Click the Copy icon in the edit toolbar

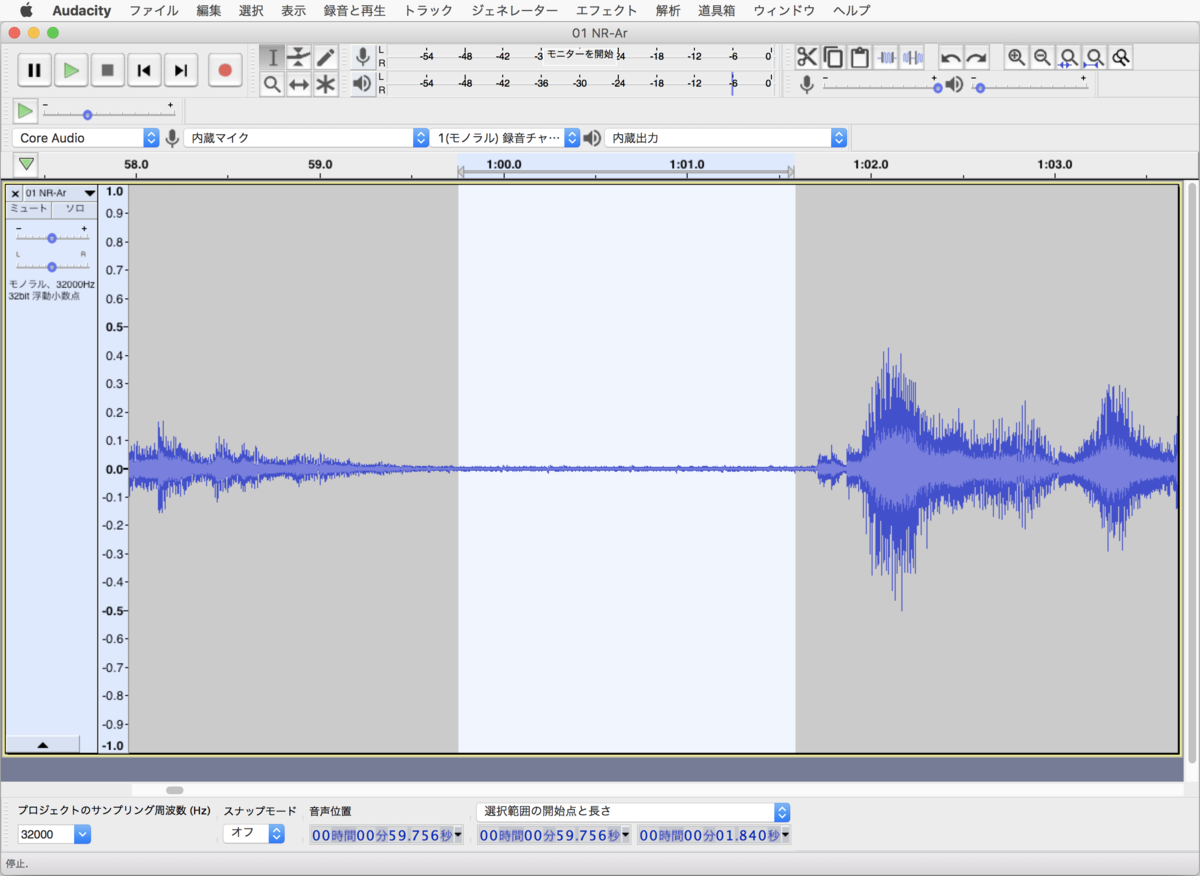[833, 58]
